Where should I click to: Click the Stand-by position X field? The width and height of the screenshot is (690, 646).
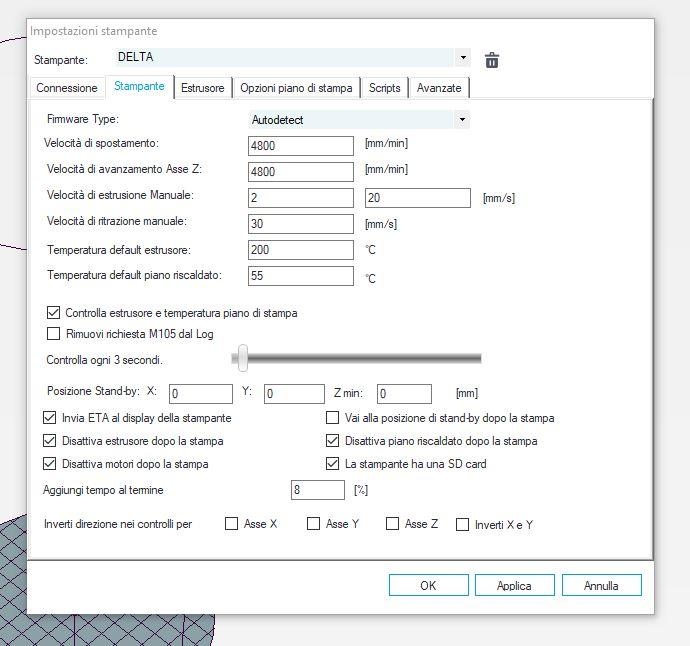(201, 393)
